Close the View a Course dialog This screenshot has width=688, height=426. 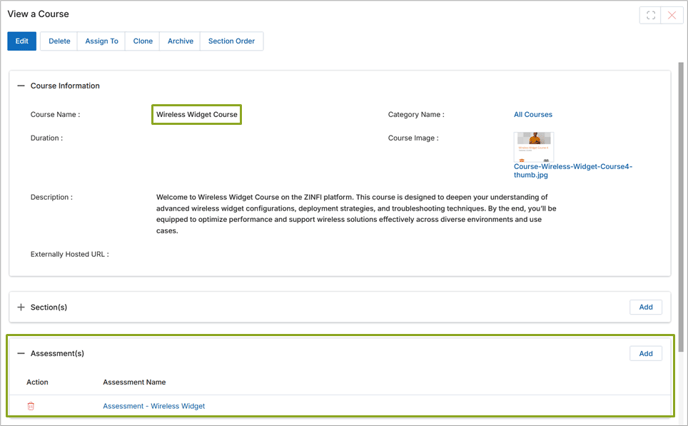[x=674, y=15]
